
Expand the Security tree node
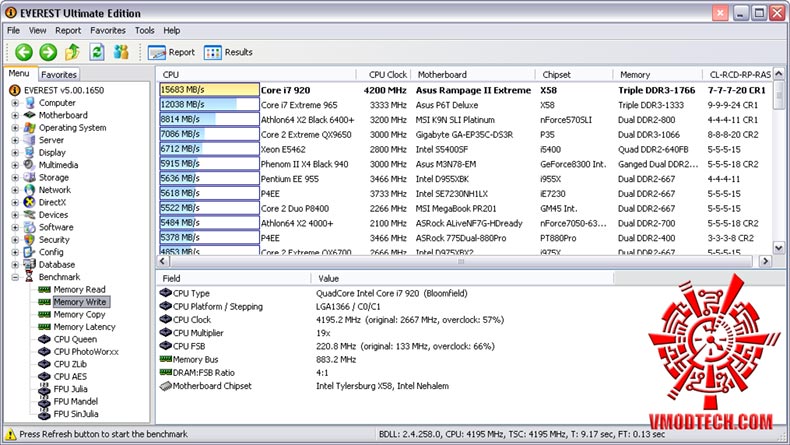pyautogui.click(x=15, y=240)
